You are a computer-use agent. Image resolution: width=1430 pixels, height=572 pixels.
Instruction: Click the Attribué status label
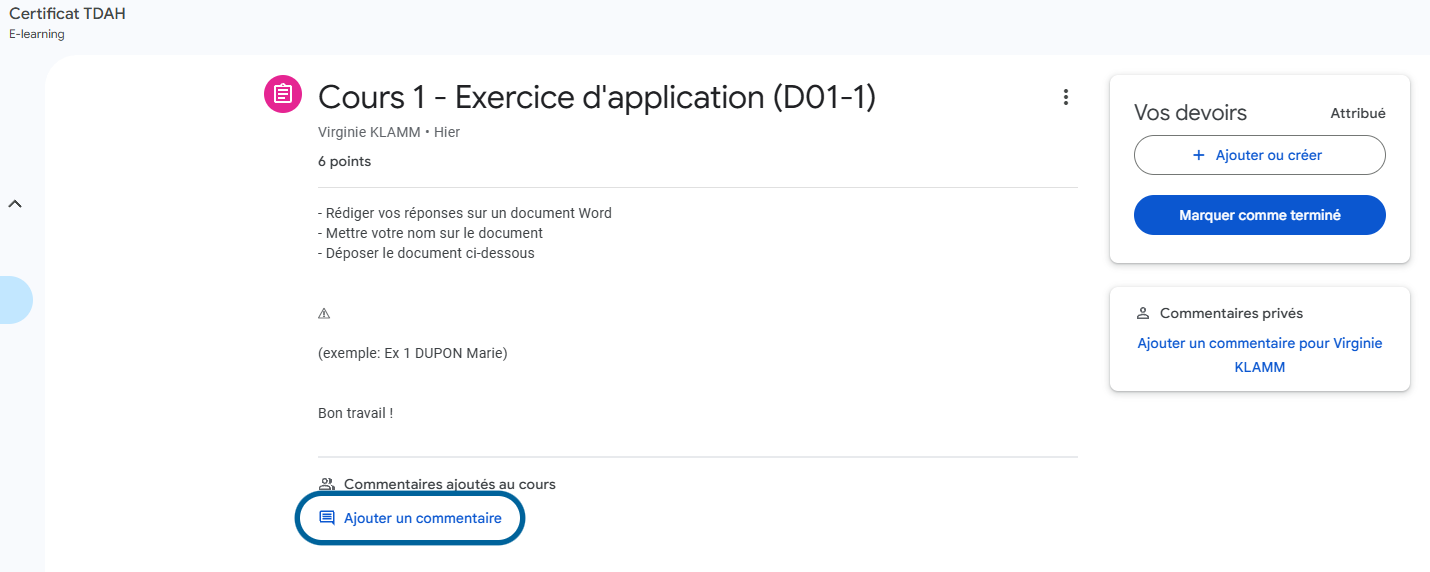coord(1357,114)
